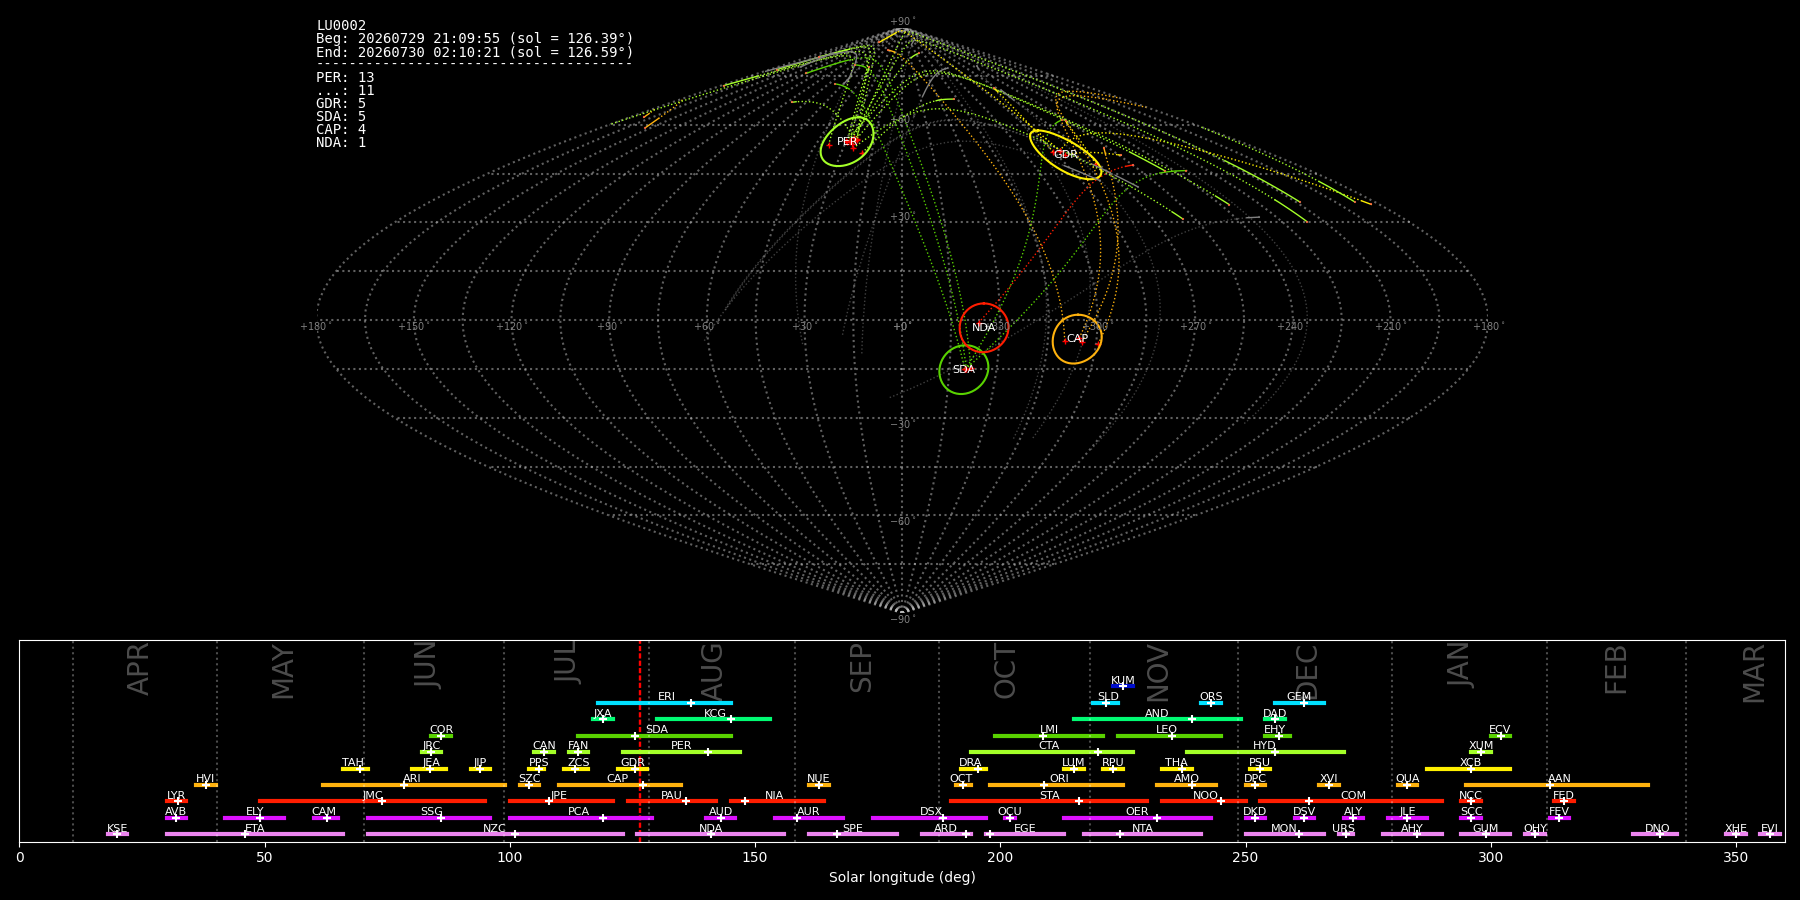Select the SDA shower bar in timeline
The image size is (1800, 900).
(x=654, y=736)
